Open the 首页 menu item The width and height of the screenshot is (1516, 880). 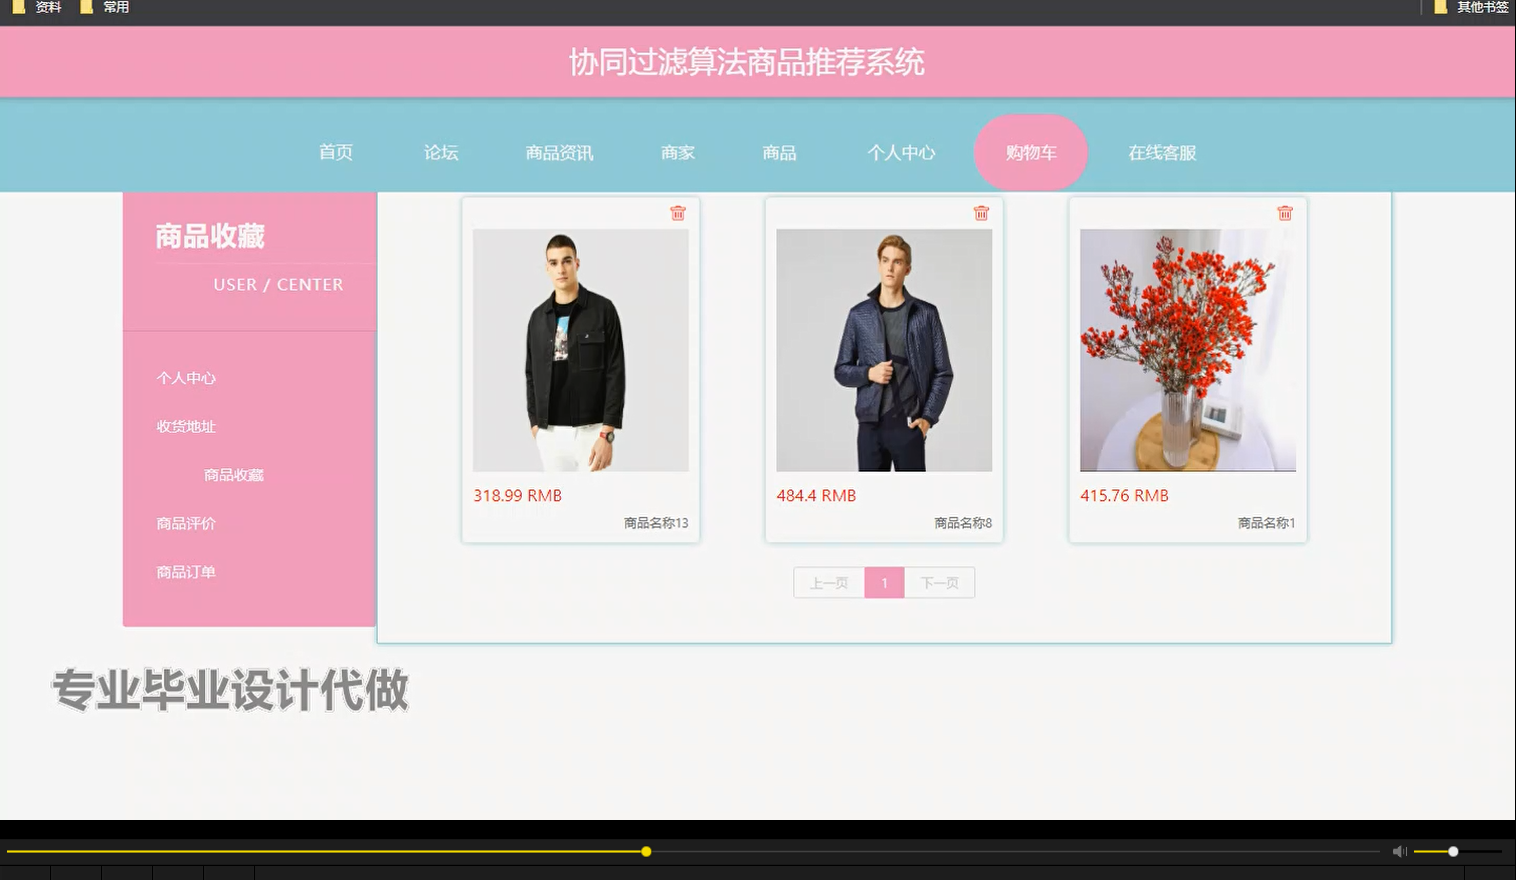[335, 152]
